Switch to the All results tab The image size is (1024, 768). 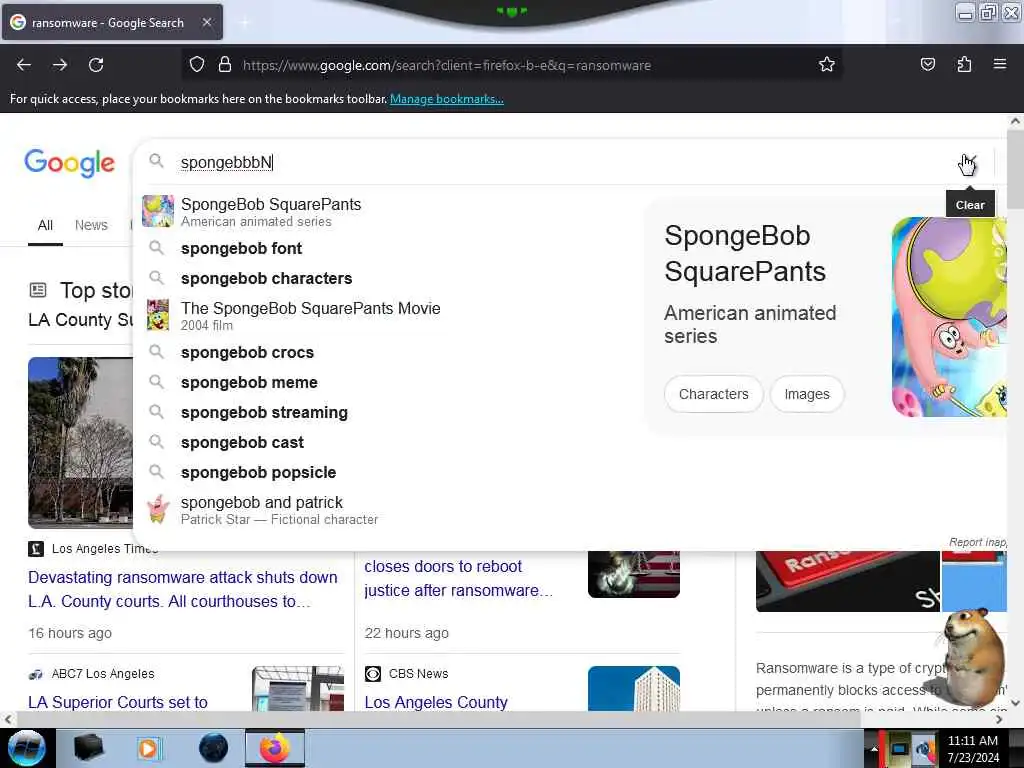[45, 225]
